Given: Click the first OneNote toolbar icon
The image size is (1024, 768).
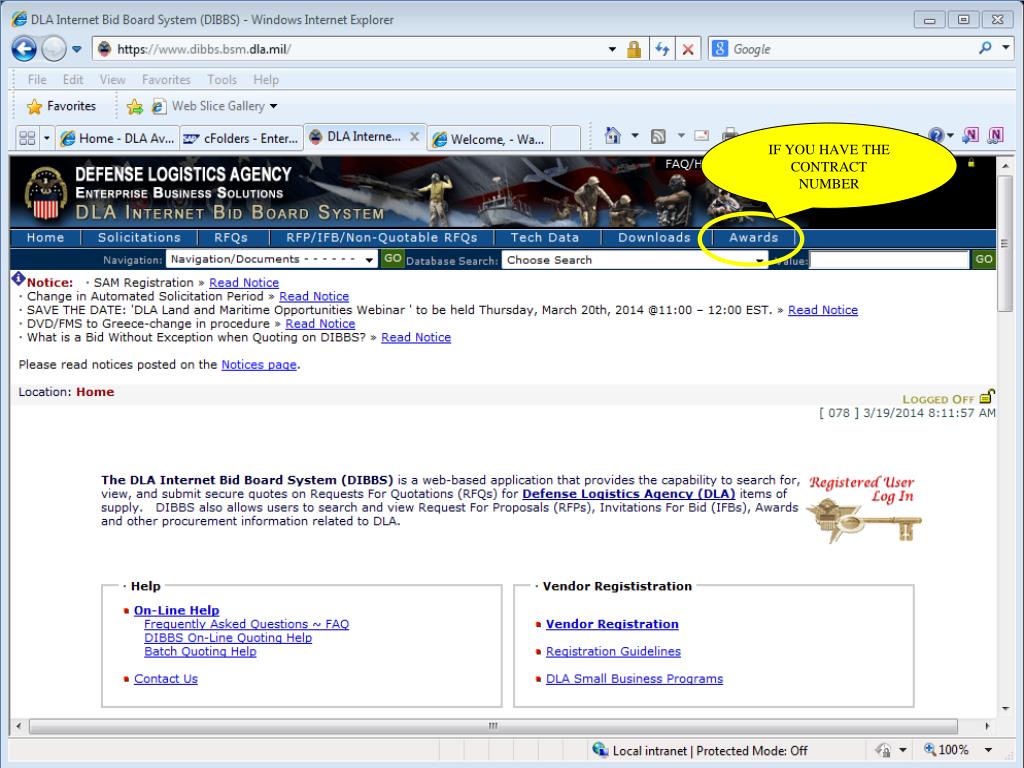Looking at the screenshot, I should tap(971, 135).
